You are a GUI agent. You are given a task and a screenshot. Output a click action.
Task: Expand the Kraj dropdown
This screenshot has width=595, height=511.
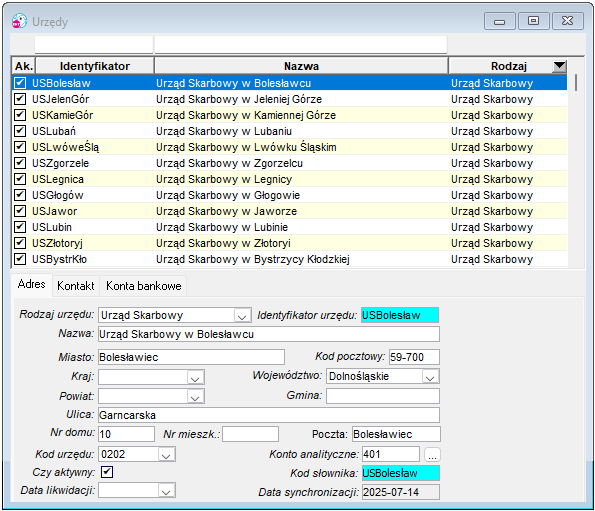pos(195,377)
